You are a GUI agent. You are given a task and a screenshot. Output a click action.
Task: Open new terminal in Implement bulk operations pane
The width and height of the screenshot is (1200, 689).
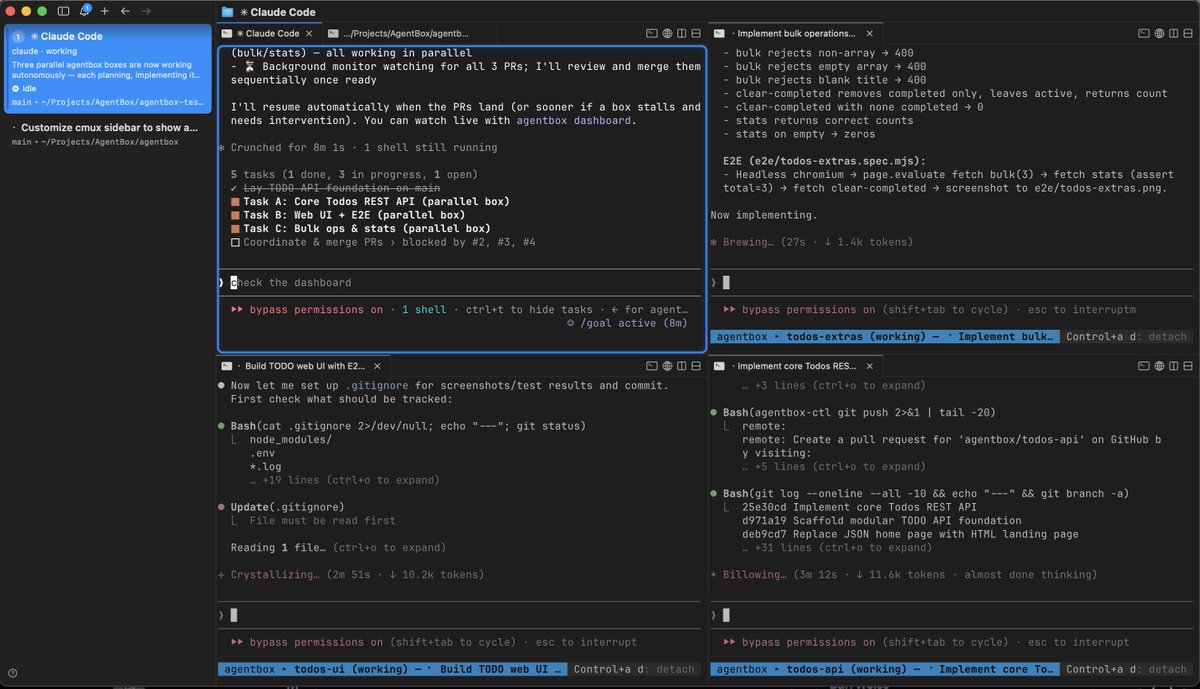(x=1144, y=33)
